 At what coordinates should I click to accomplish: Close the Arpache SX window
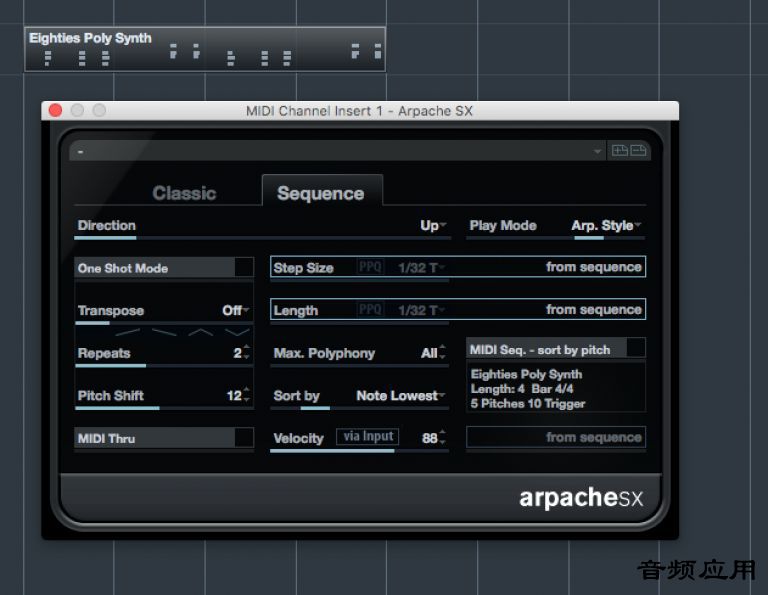click(55, 111)
